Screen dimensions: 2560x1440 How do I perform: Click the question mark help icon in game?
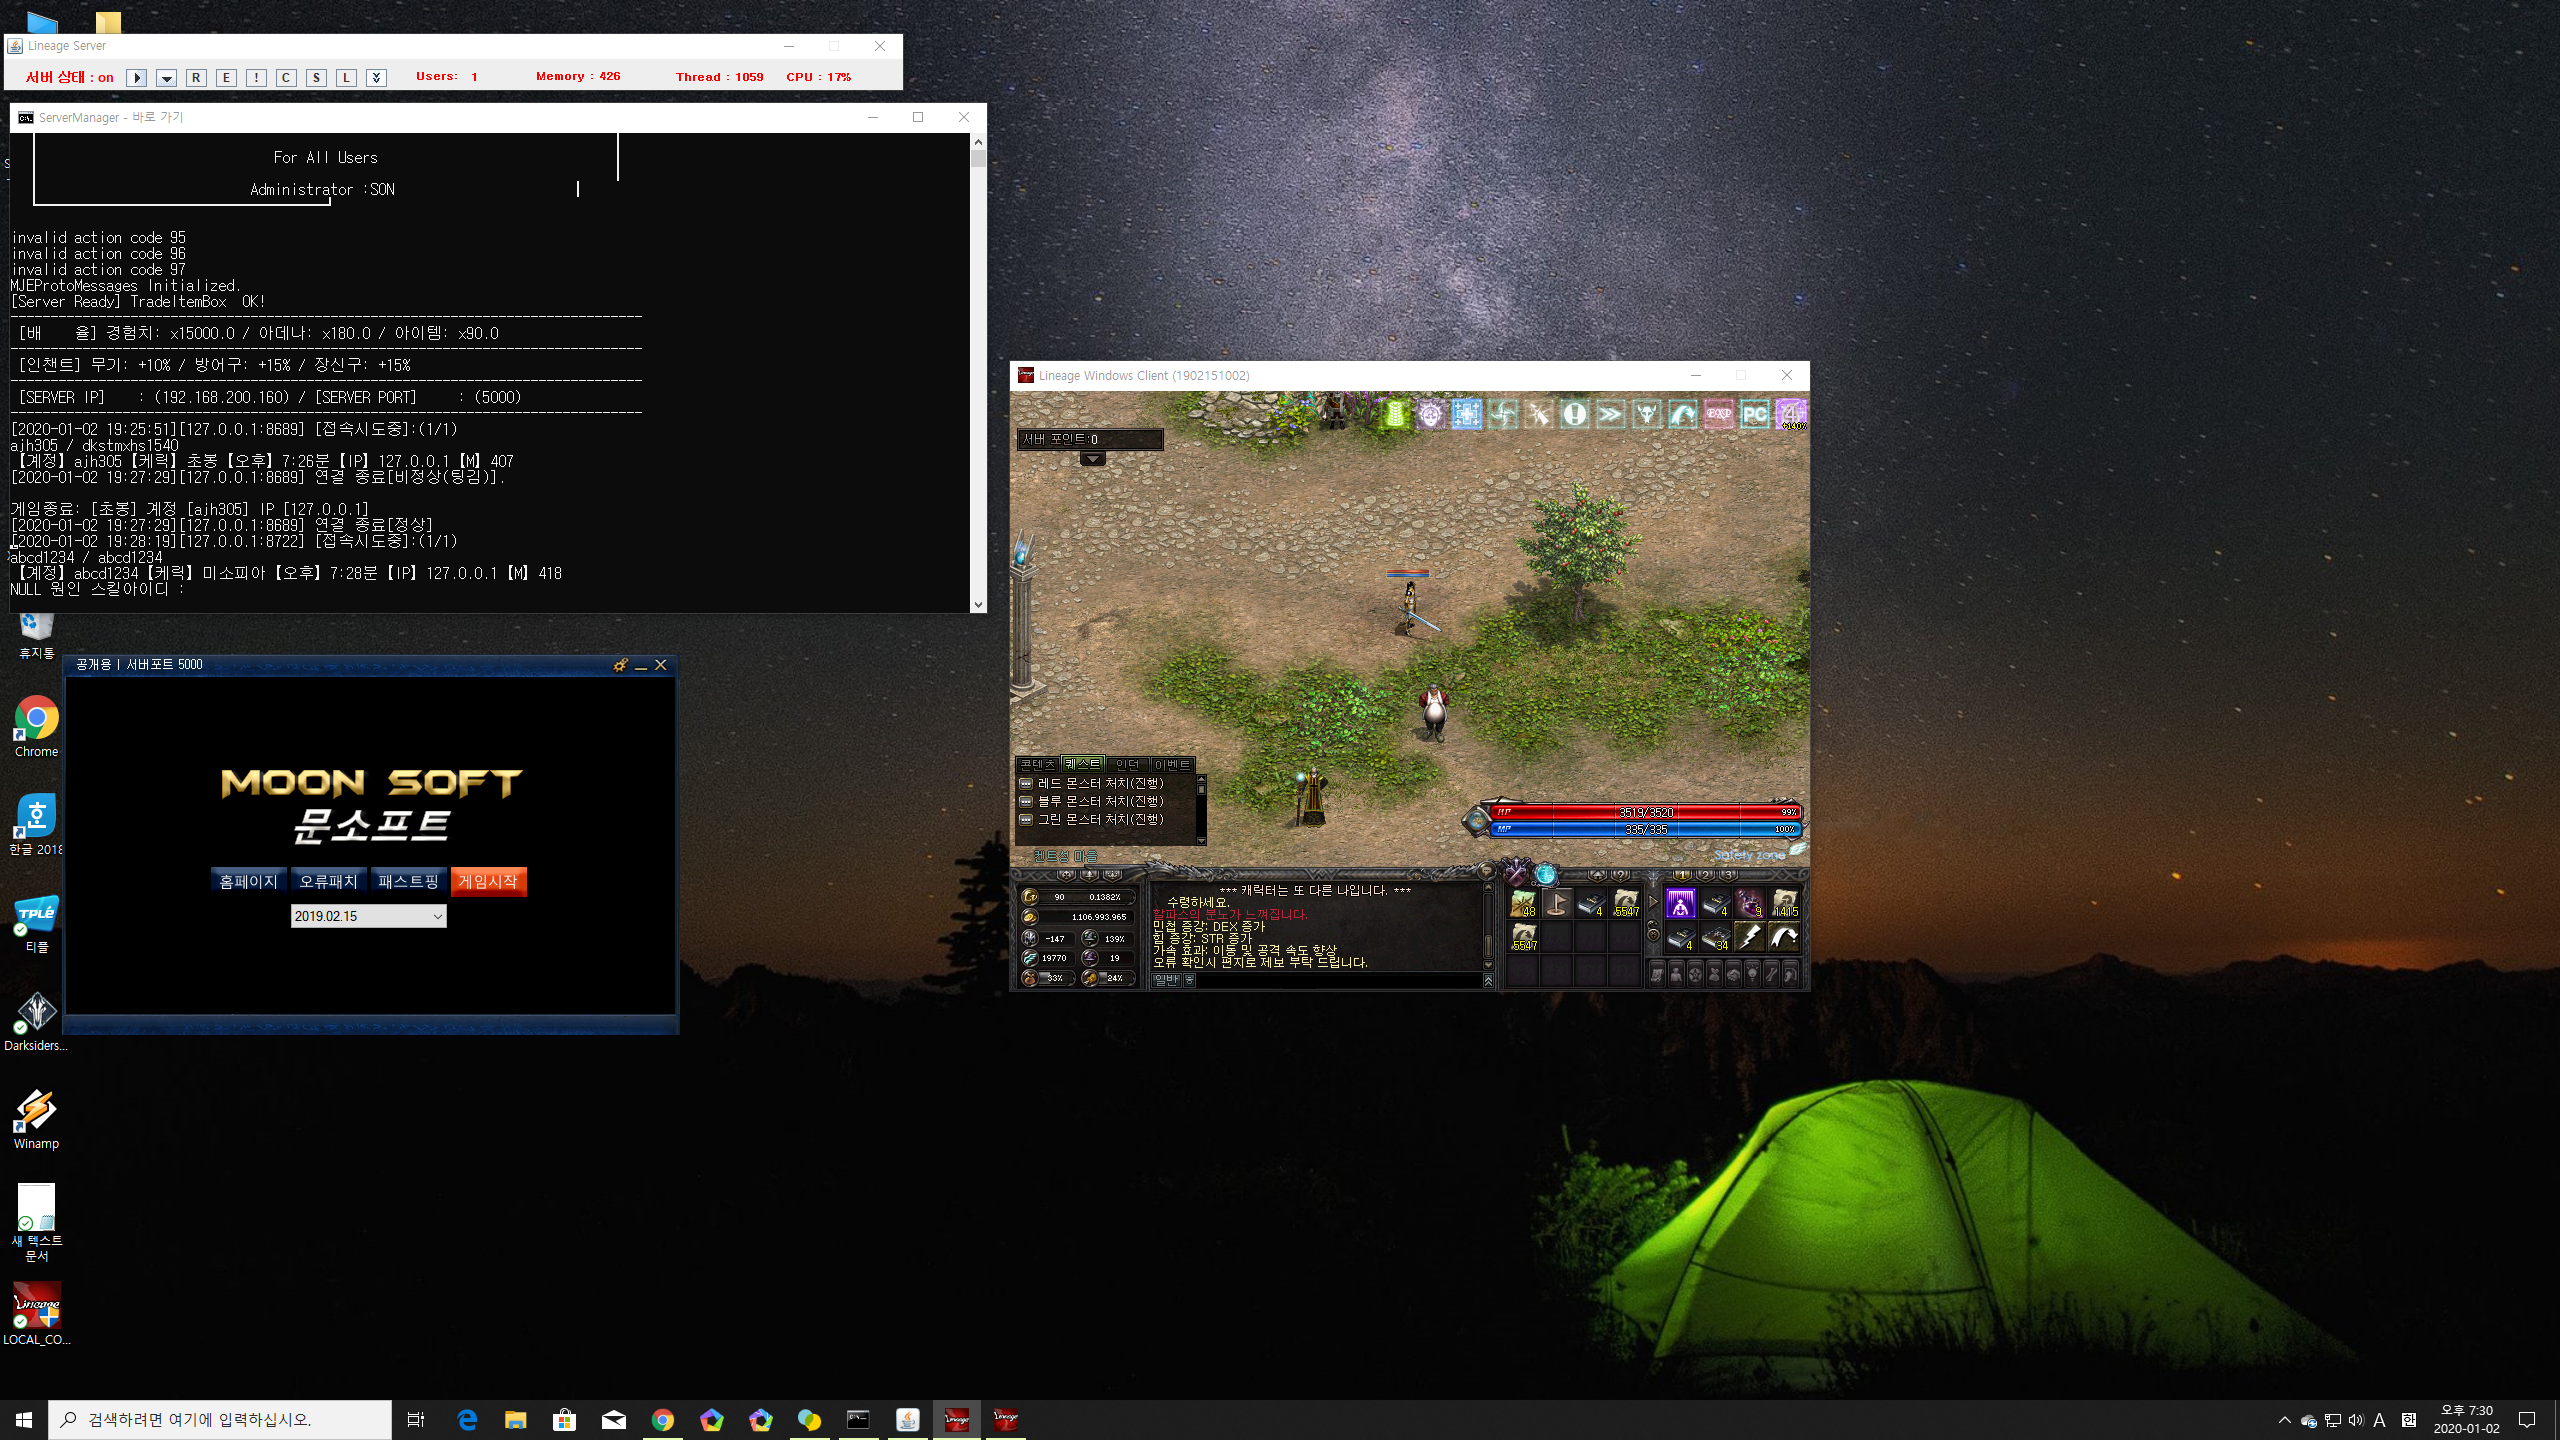coord(1620,875)
